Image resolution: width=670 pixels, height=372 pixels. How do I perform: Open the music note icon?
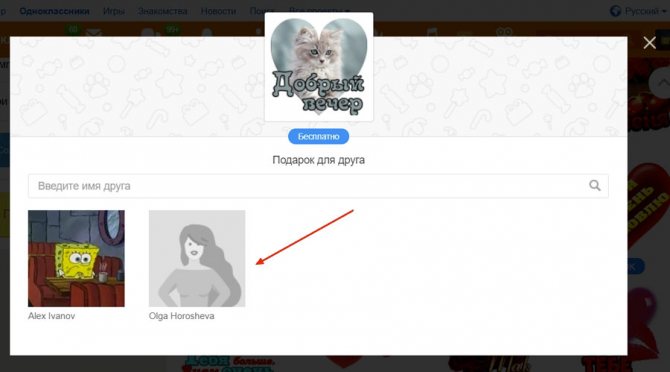click(432, 32)
